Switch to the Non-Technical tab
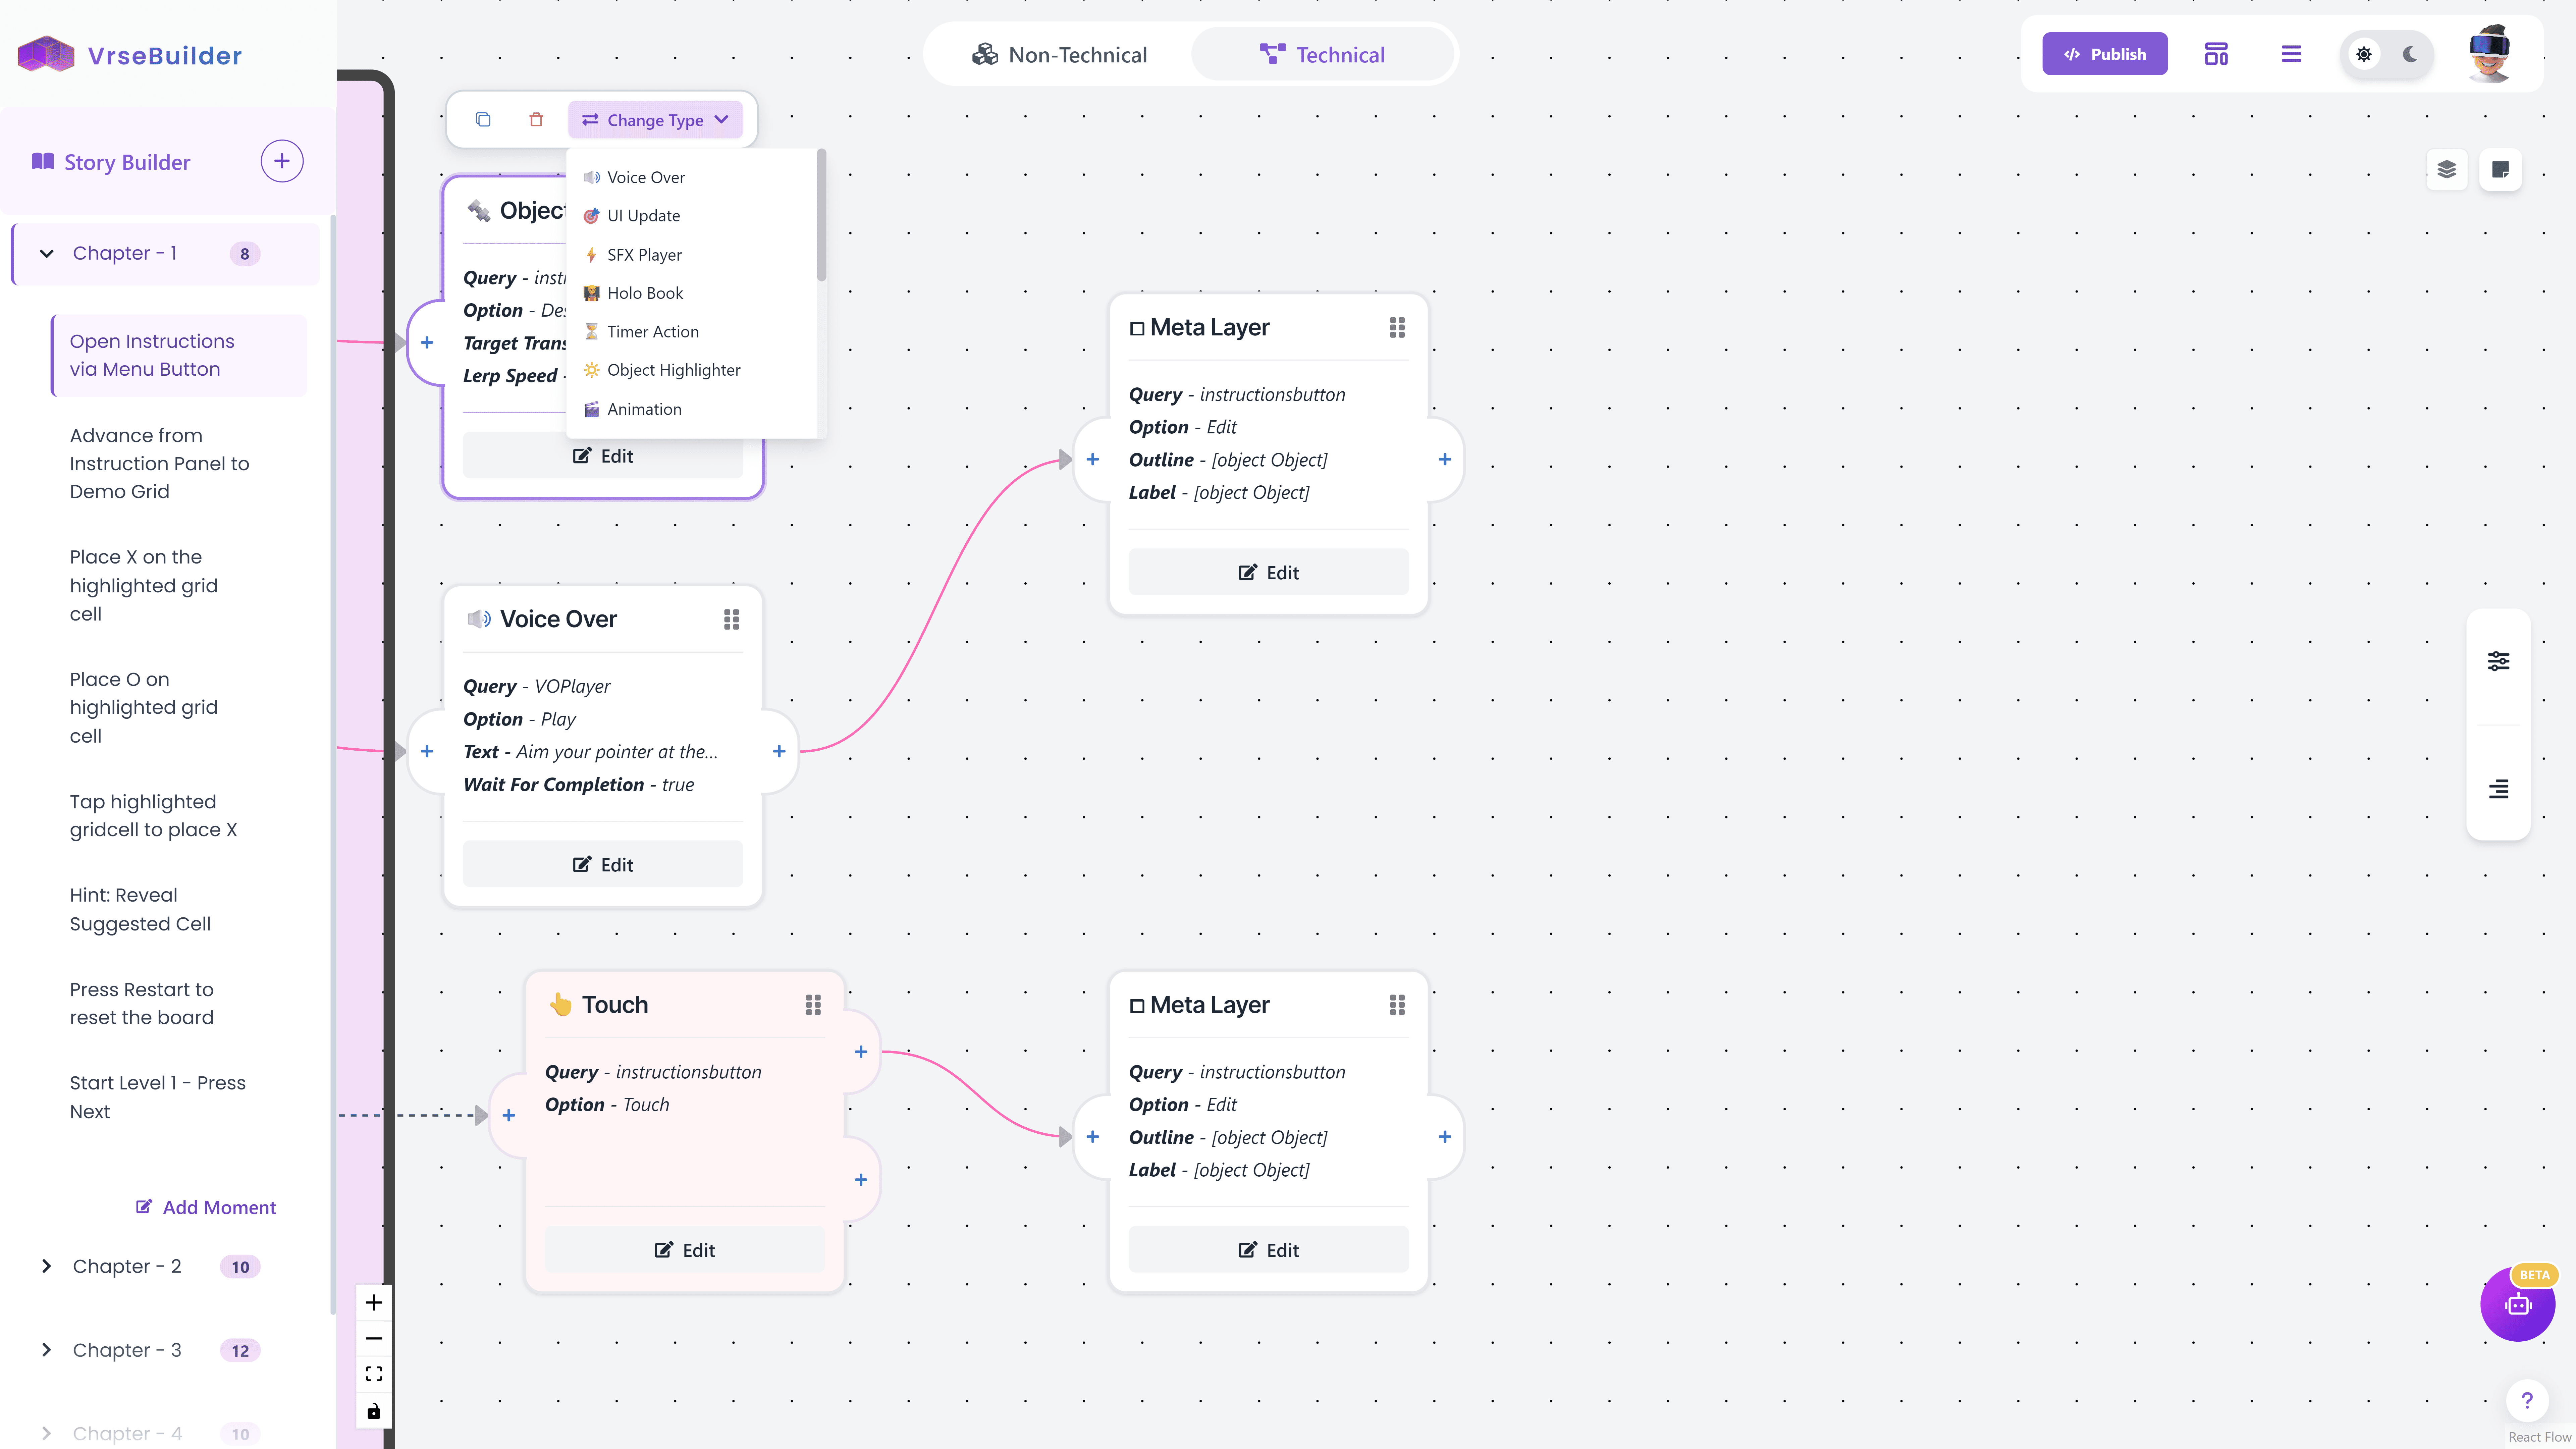2576x1449 pixels. pos(1059,55)
